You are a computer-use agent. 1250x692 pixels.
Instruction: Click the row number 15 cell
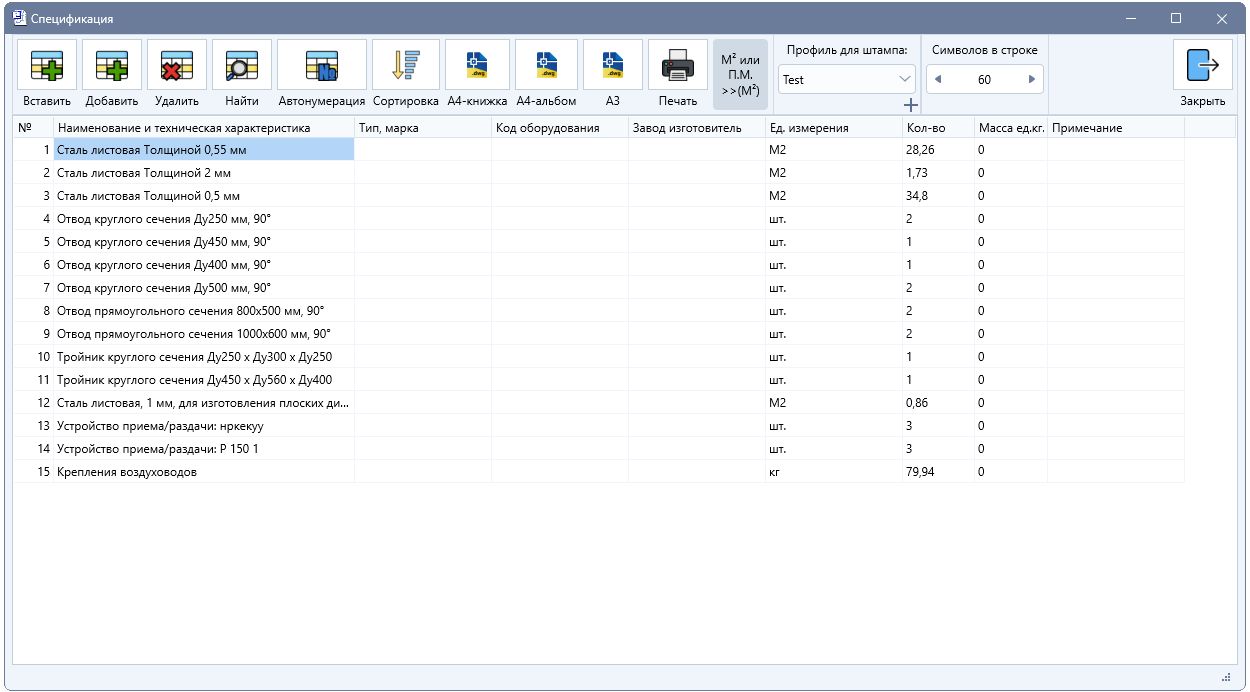[x=33, y=472]
